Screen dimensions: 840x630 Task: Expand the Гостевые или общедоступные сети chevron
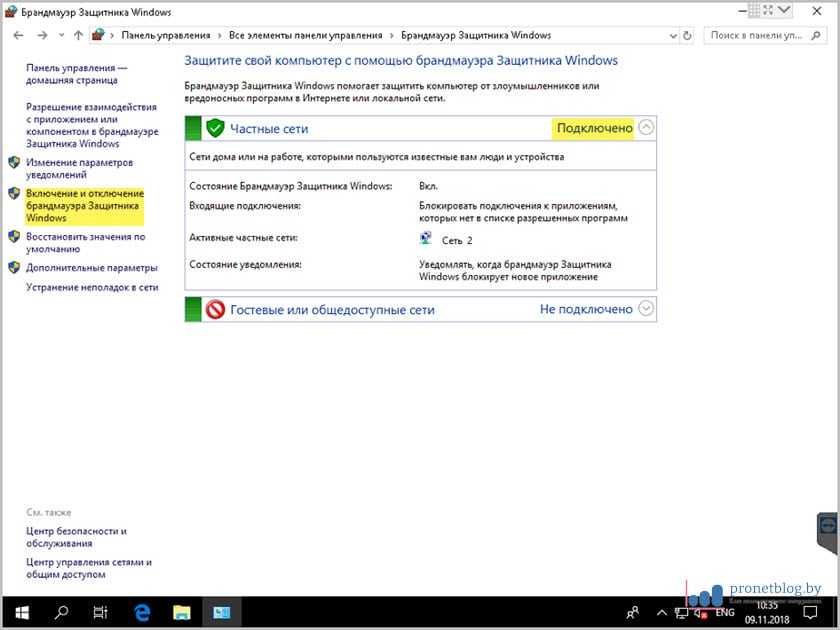click(646, 309)
